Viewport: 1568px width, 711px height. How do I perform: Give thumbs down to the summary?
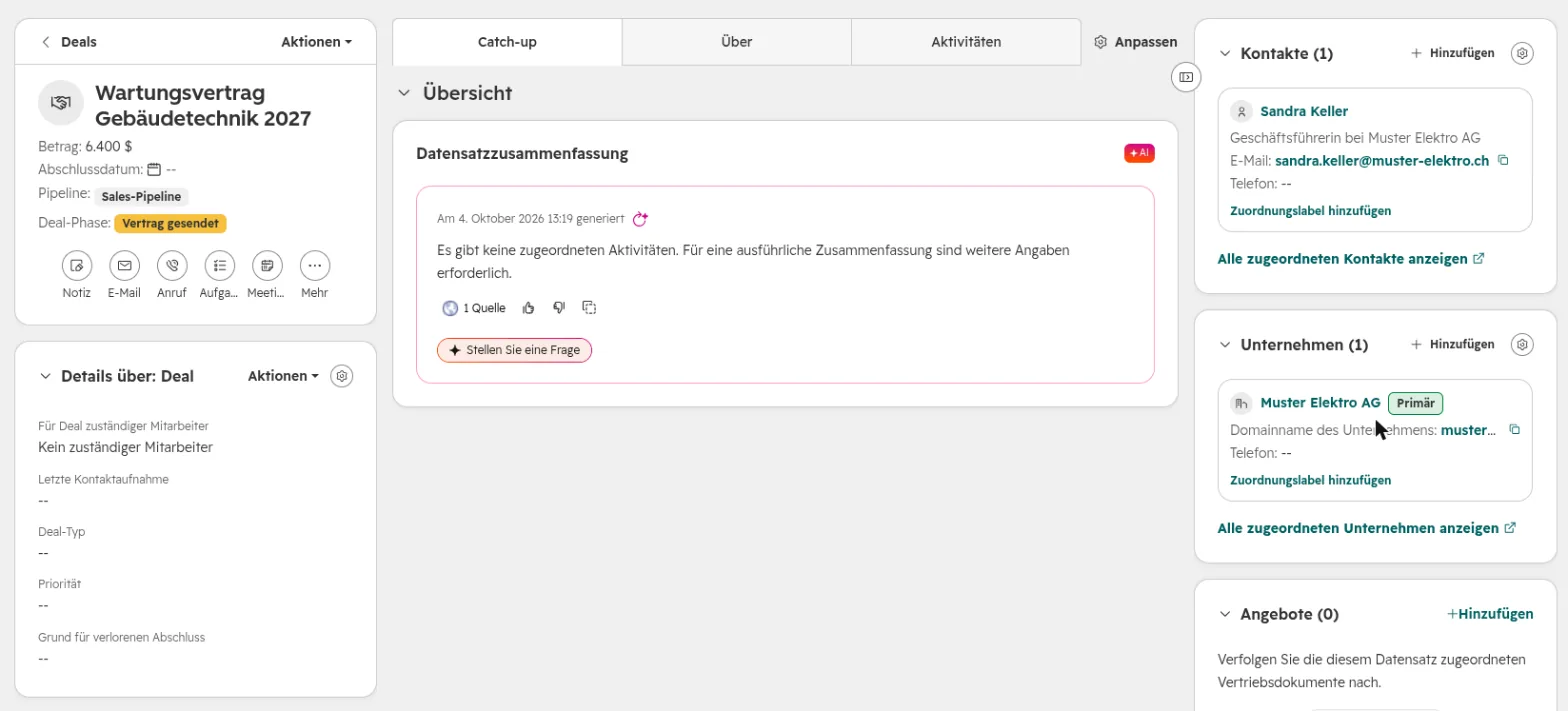pos(559,308)
